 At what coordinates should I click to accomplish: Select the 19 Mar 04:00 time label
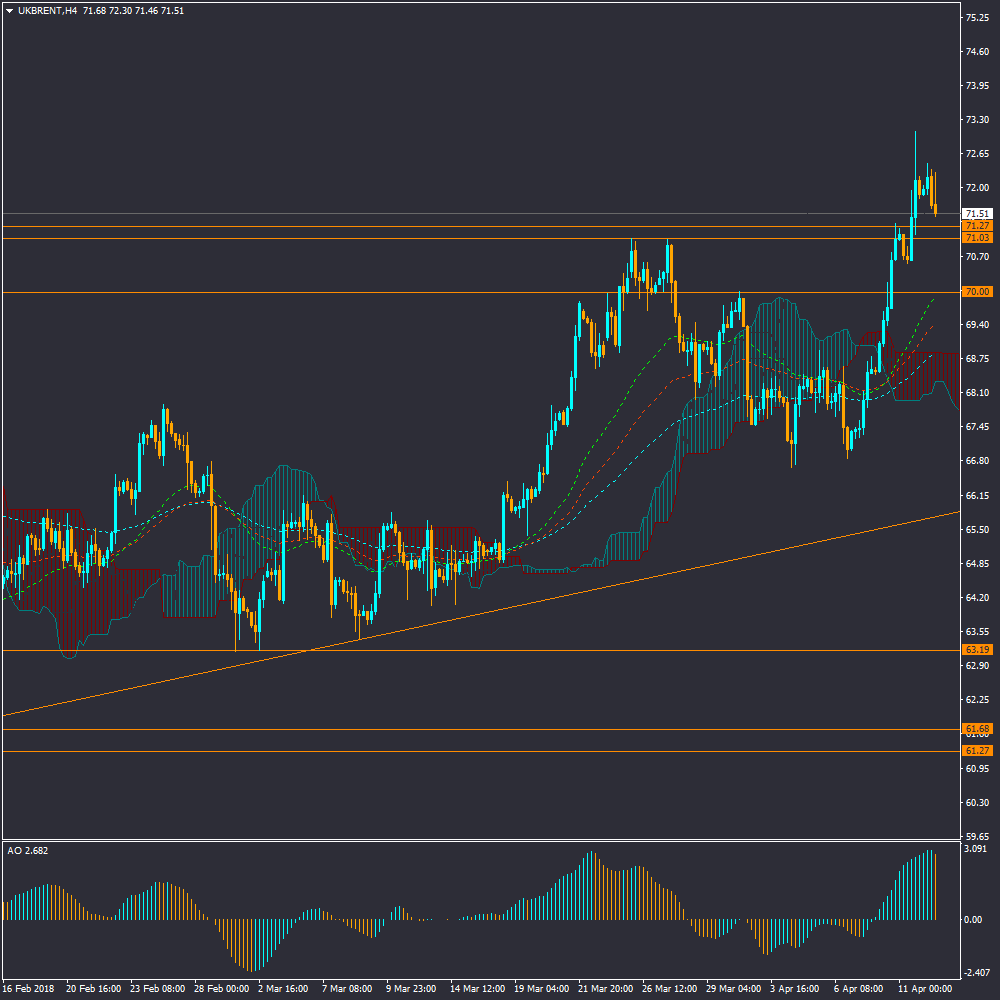pyautogui.click(x=544, y=989)
